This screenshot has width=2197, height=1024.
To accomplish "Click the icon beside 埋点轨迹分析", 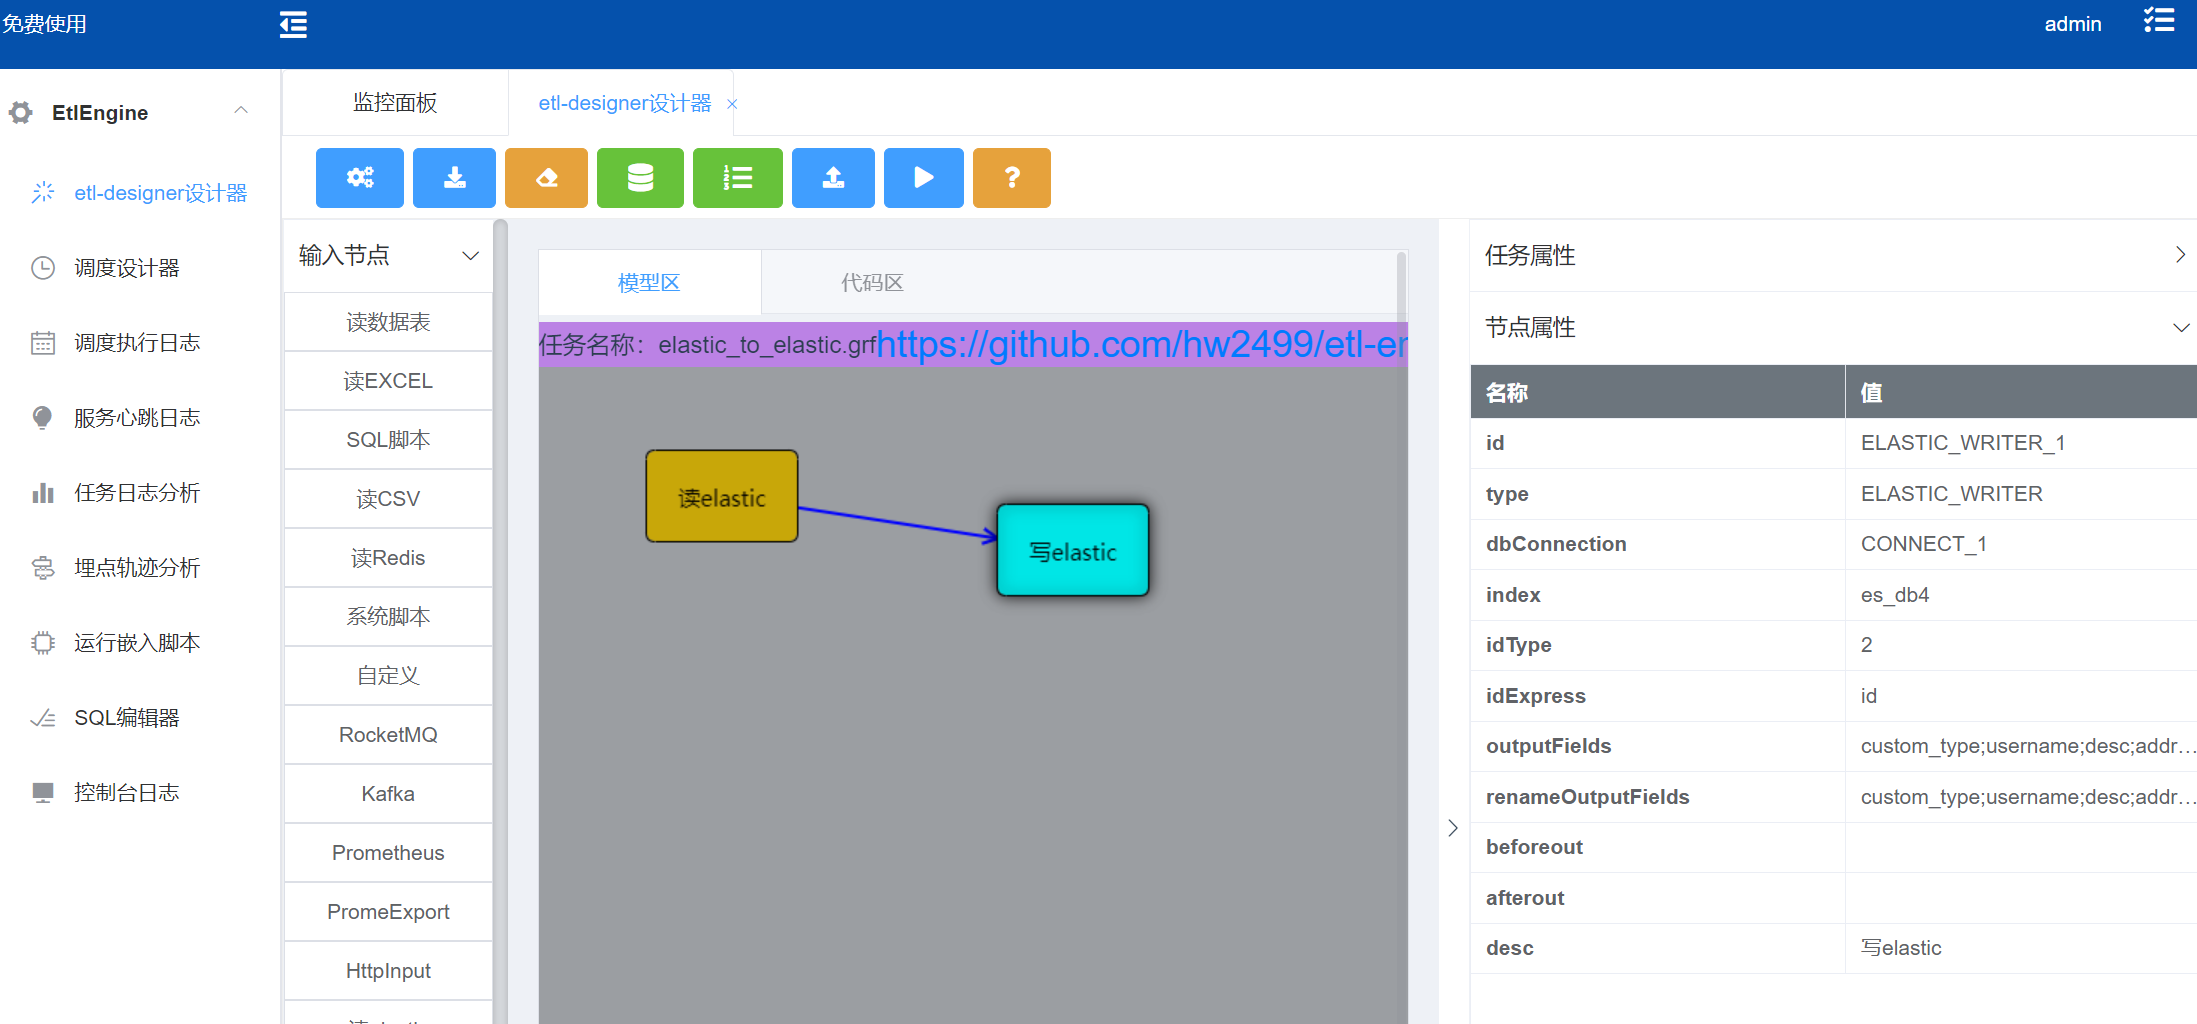I will pos(43,568).
